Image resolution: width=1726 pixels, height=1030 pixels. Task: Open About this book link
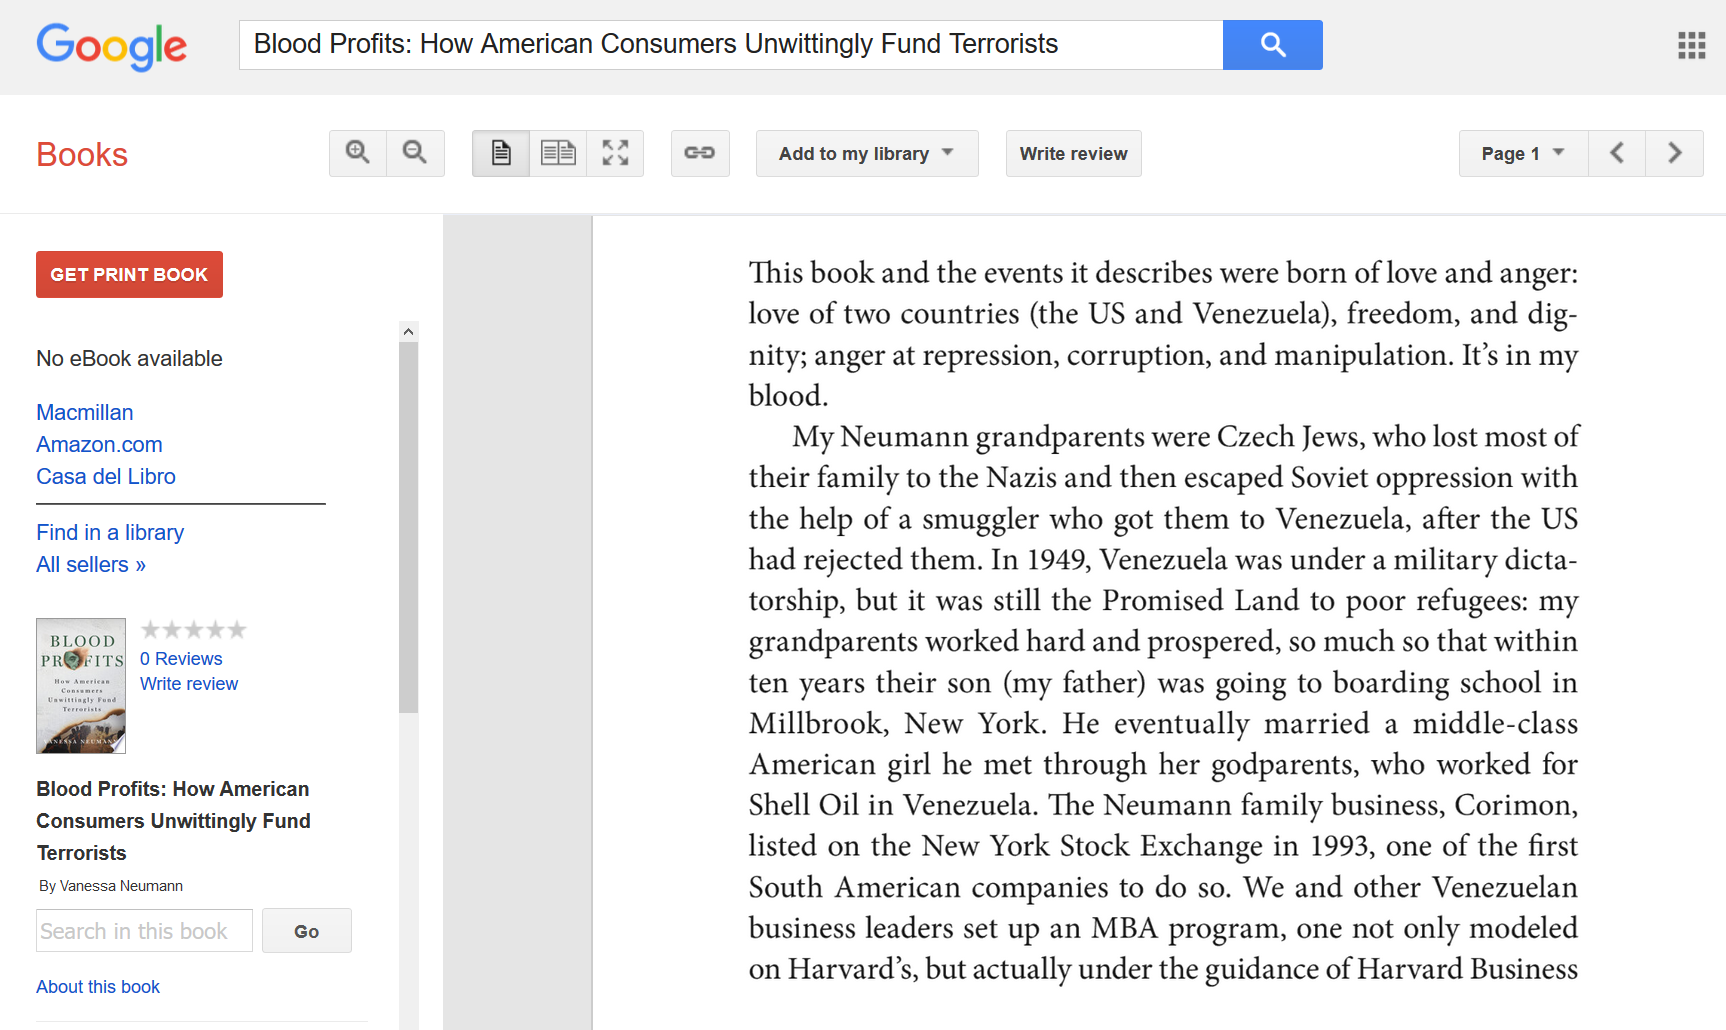[x=98, y=987]
